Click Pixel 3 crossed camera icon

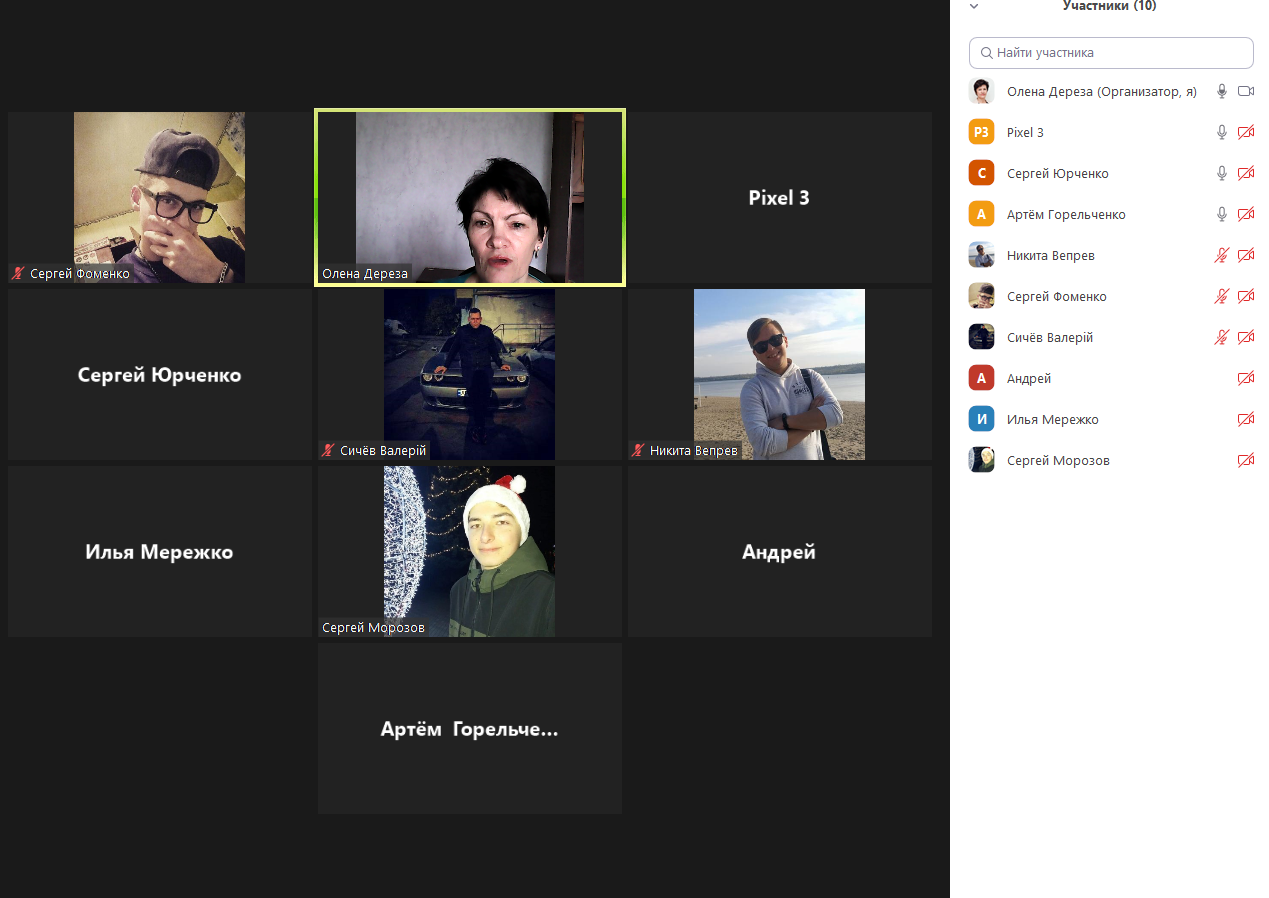1246,132
